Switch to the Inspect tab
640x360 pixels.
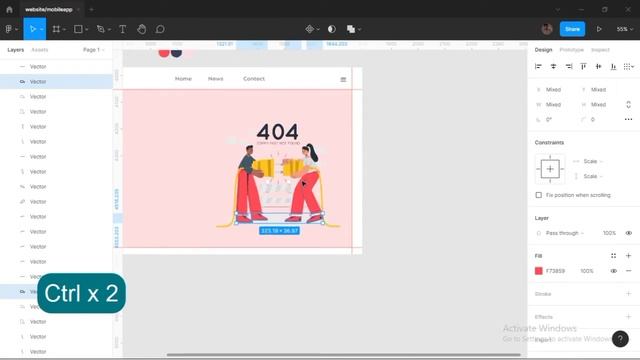(600, 49)
